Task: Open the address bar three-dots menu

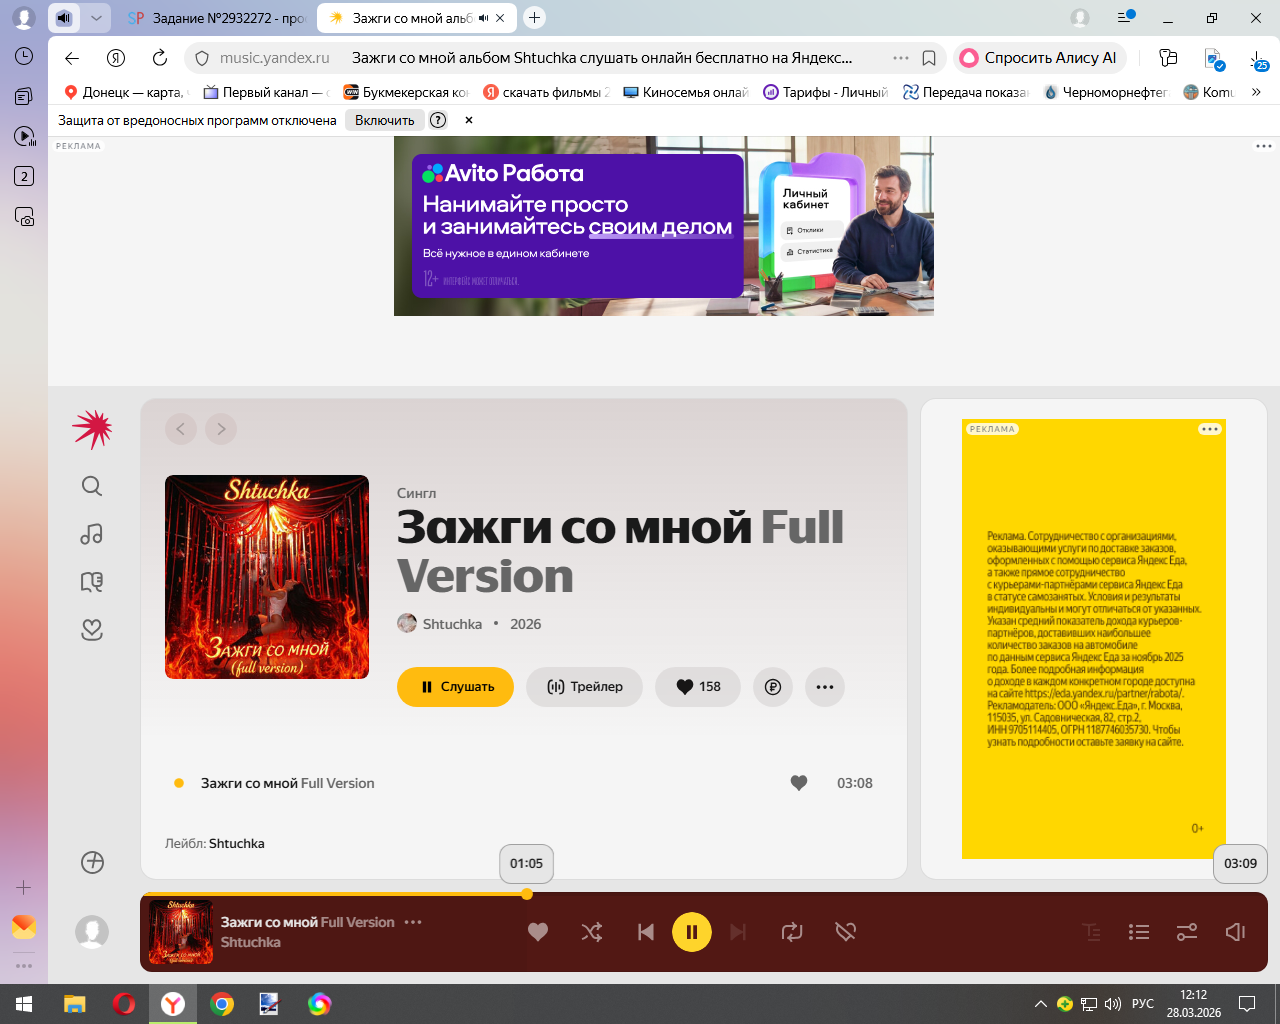Action: pos(901,58)
